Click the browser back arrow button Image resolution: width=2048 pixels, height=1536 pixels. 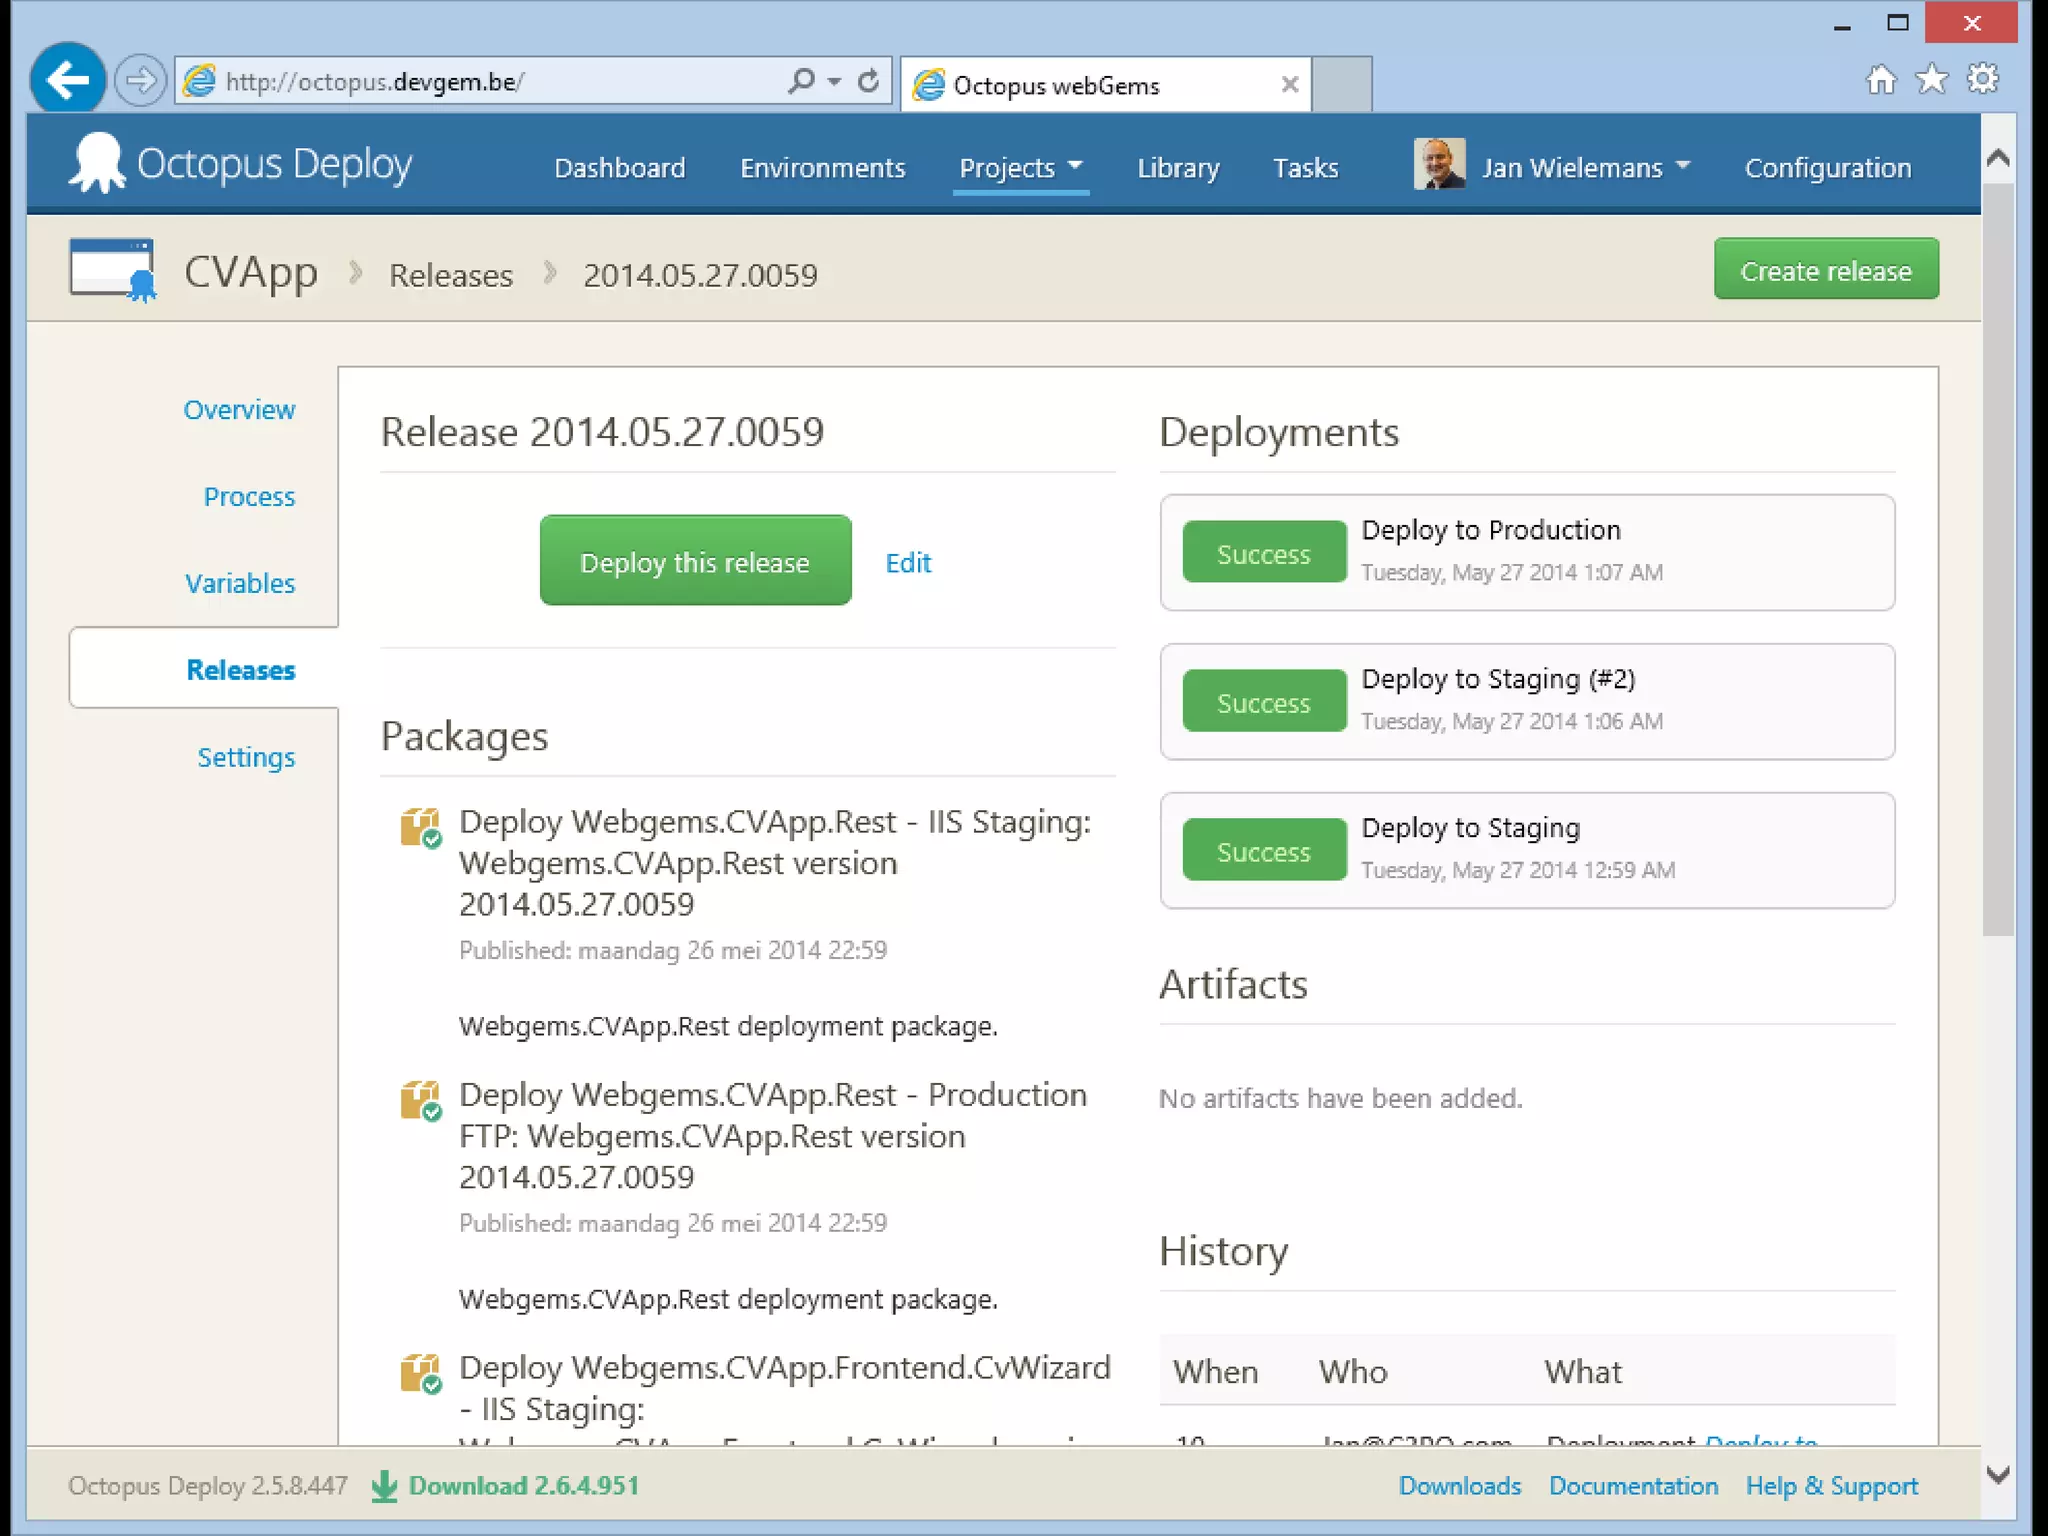68,80
